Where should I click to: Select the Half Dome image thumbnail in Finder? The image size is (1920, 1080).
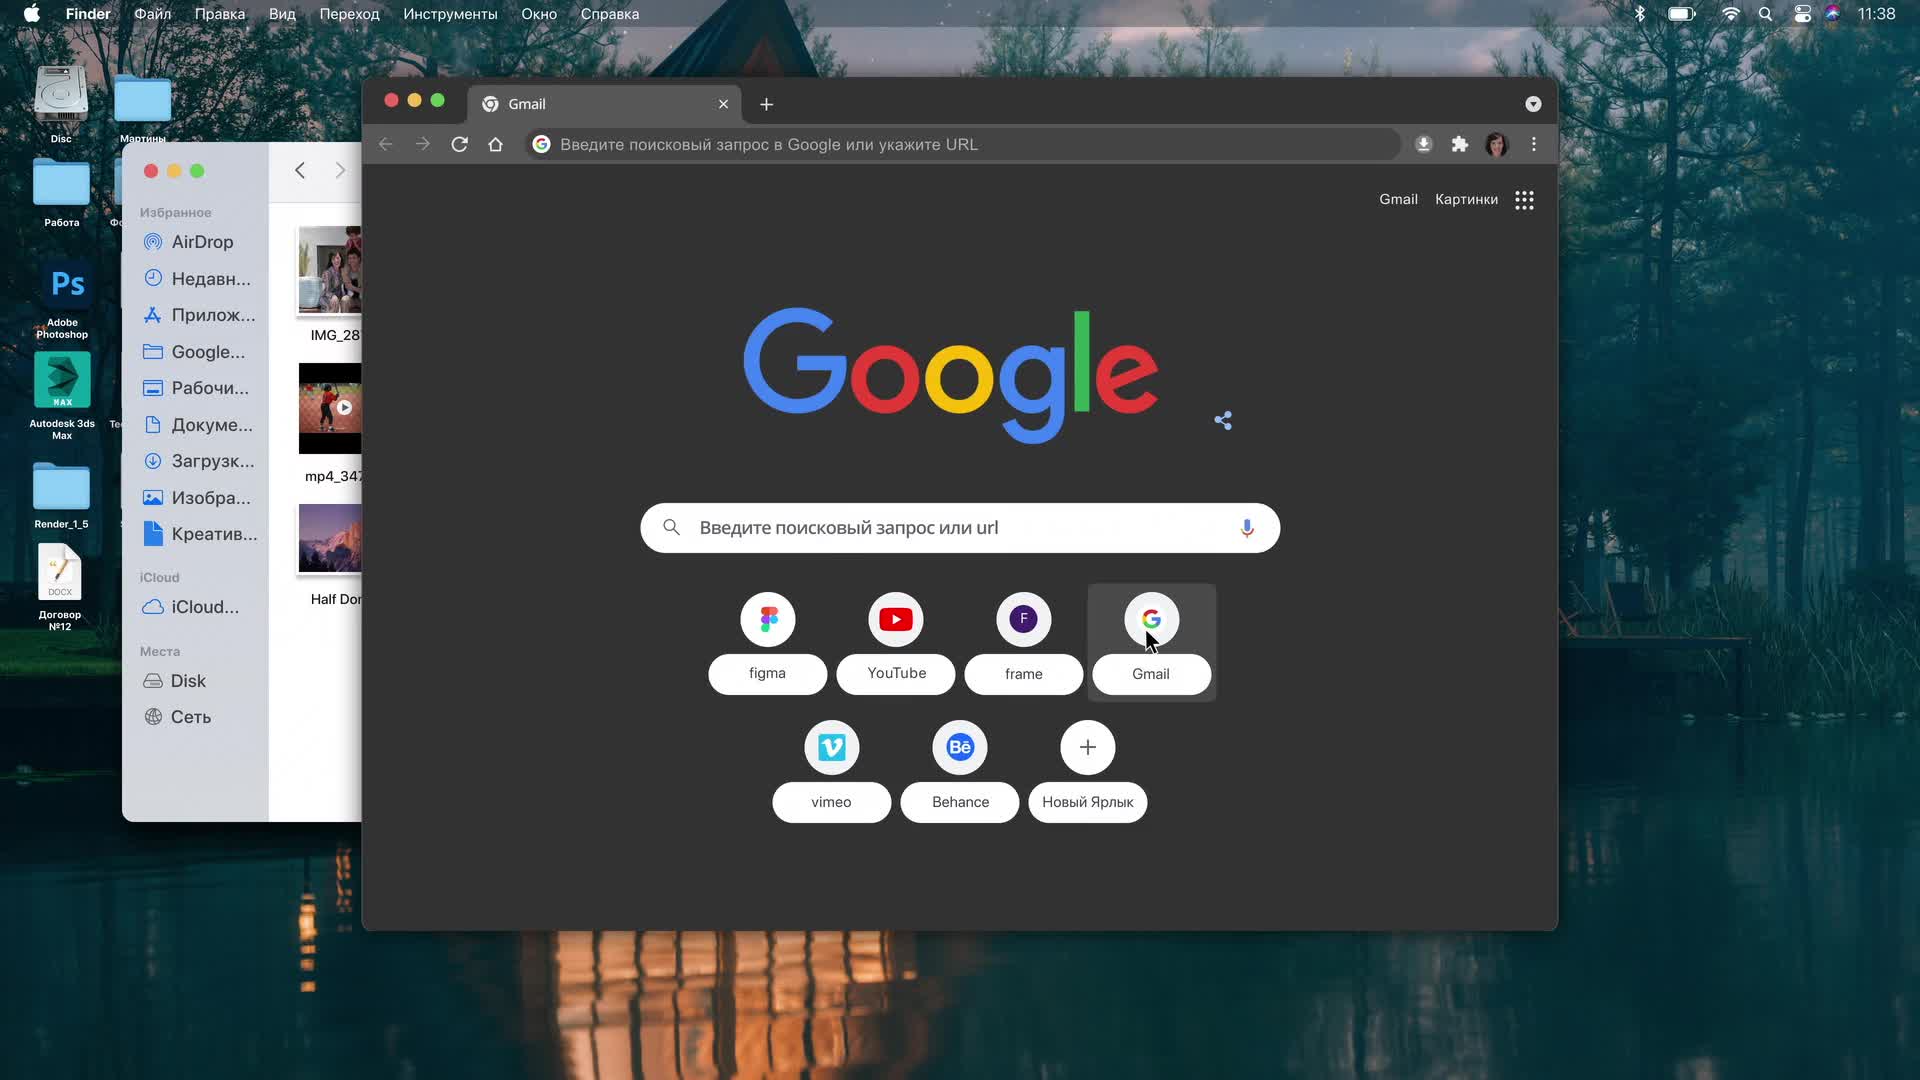pos(330,539)
